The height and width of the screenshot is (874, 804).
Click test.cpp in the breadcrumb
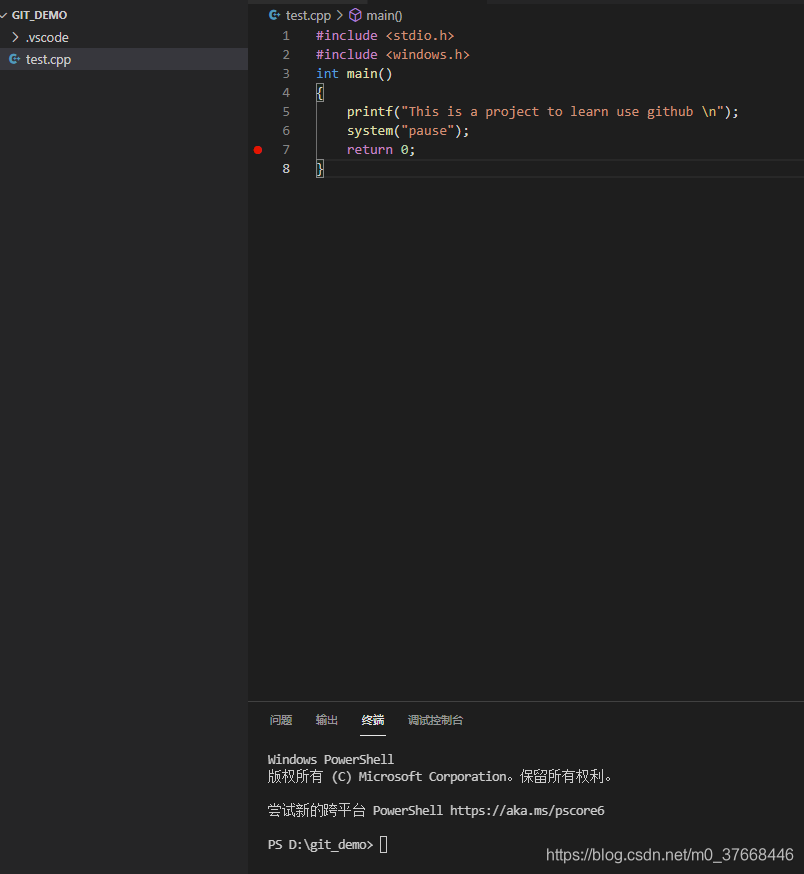(x=308, y=16)
